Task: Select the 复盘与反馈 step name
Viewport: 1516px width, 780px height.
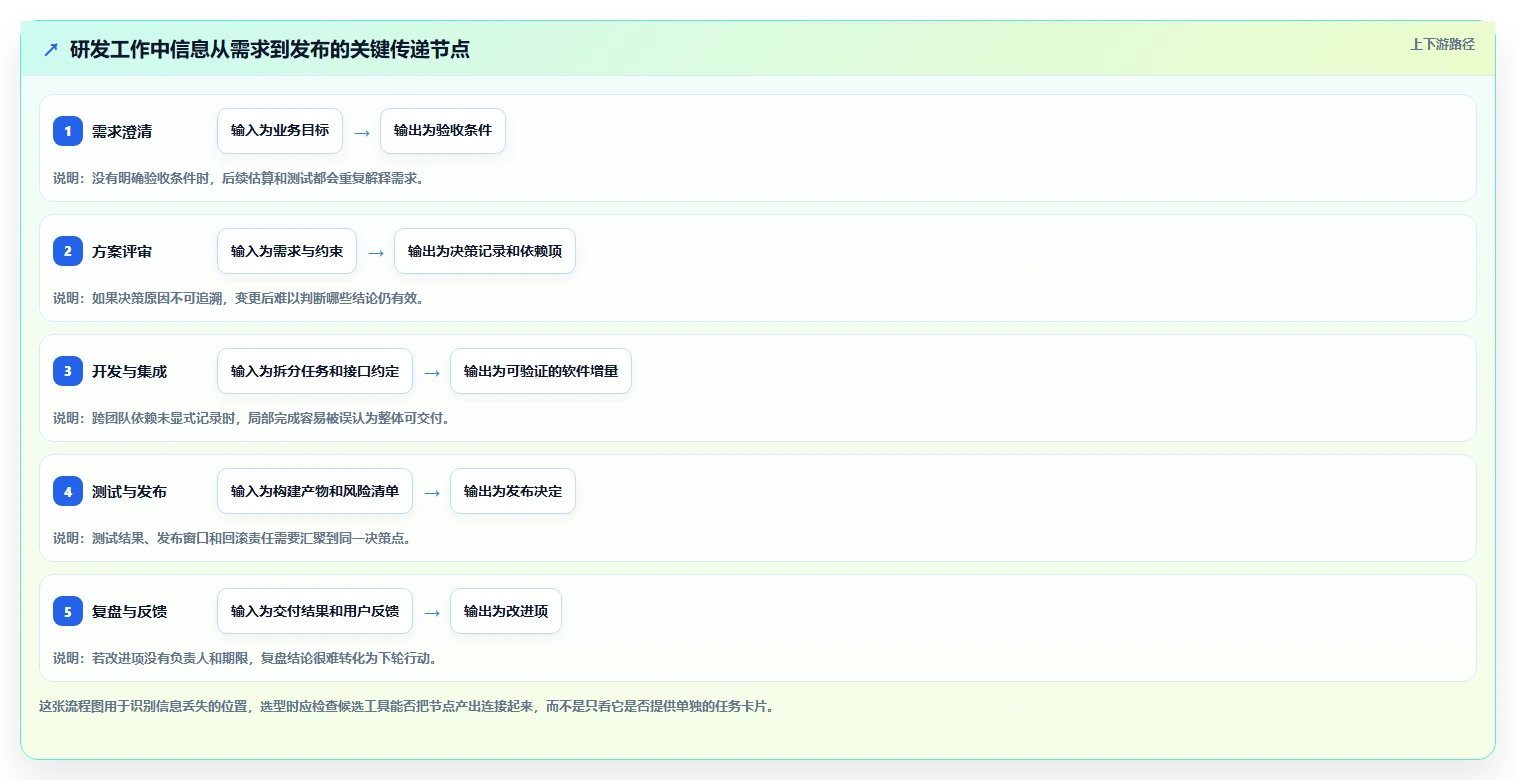Action: point(130,611)
